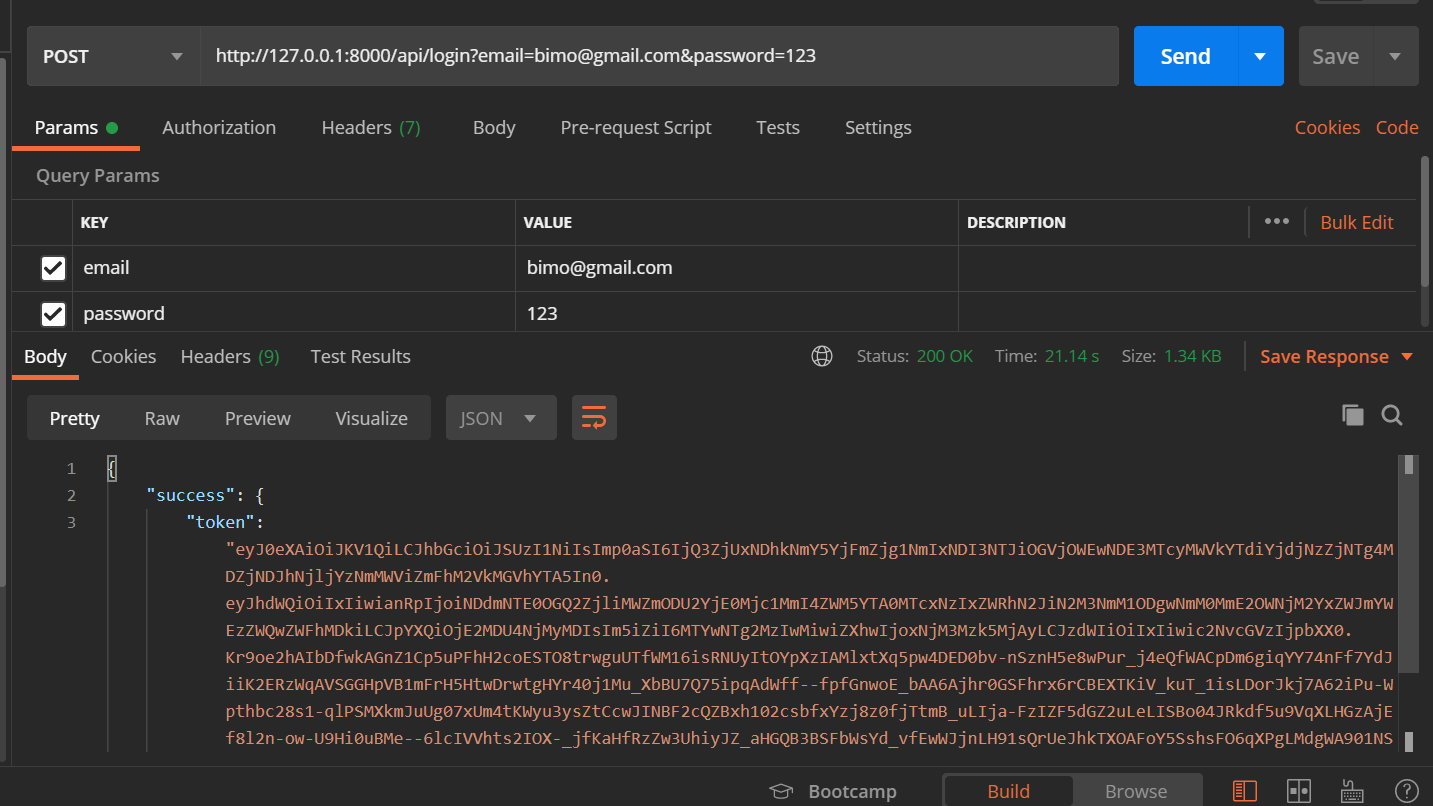Disable the password query parameter

[x=53, y=313]
